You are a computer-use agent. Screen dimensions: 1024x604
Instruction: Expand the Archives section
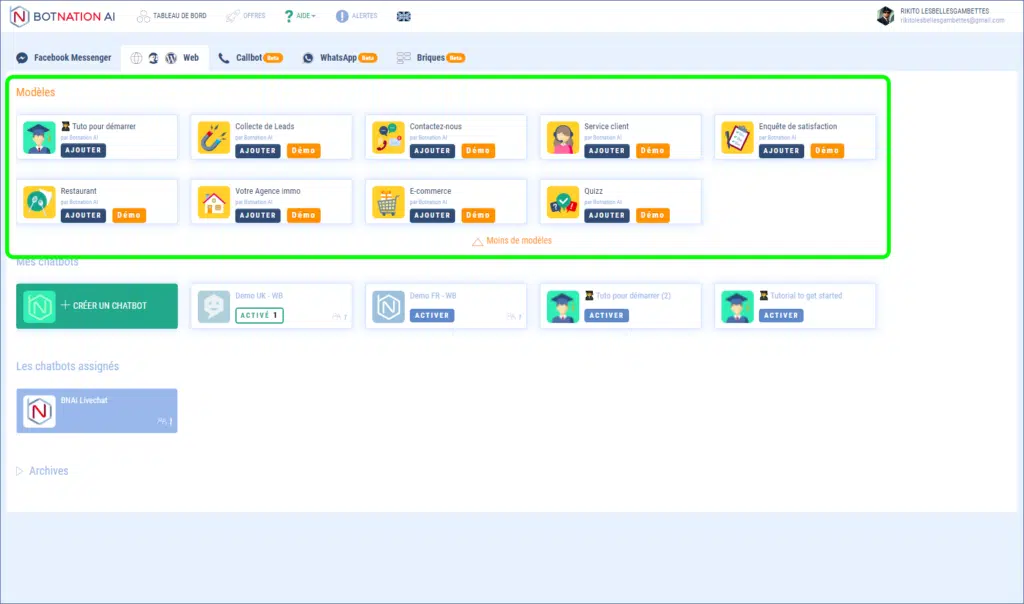click(43, 471)
